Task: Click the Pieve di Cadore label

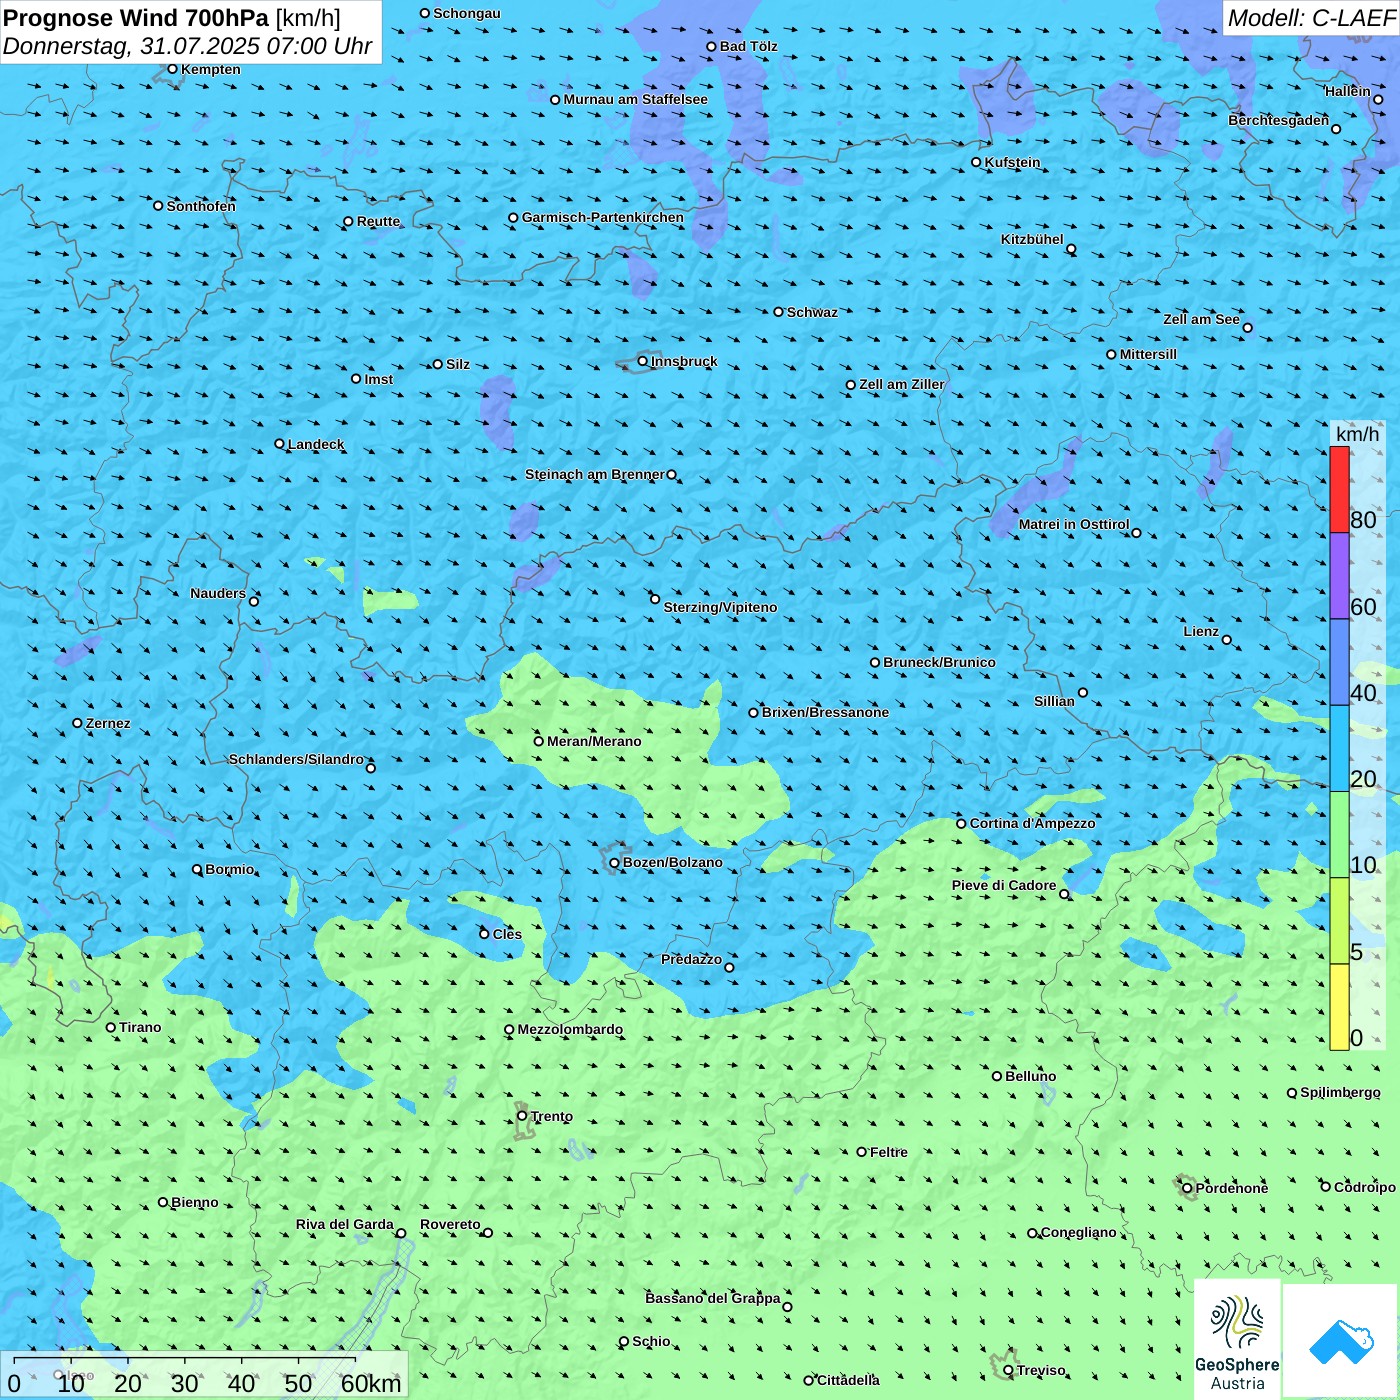Action: tap(1004, 885)
